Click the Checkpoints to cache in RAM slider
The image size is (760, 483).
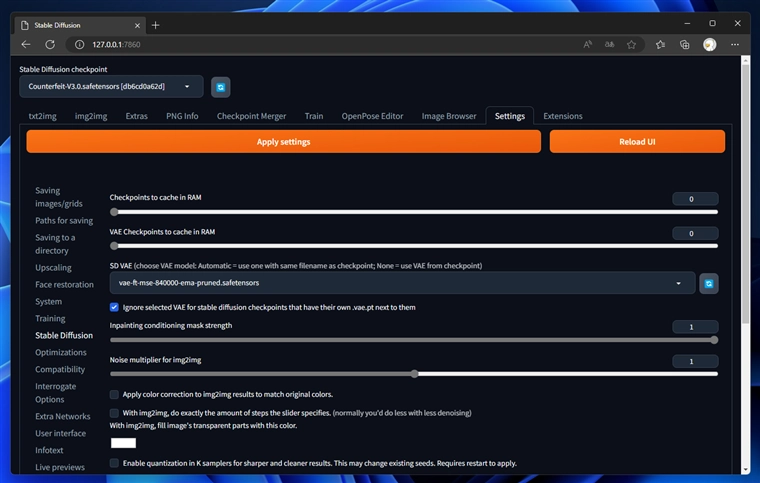414,212
